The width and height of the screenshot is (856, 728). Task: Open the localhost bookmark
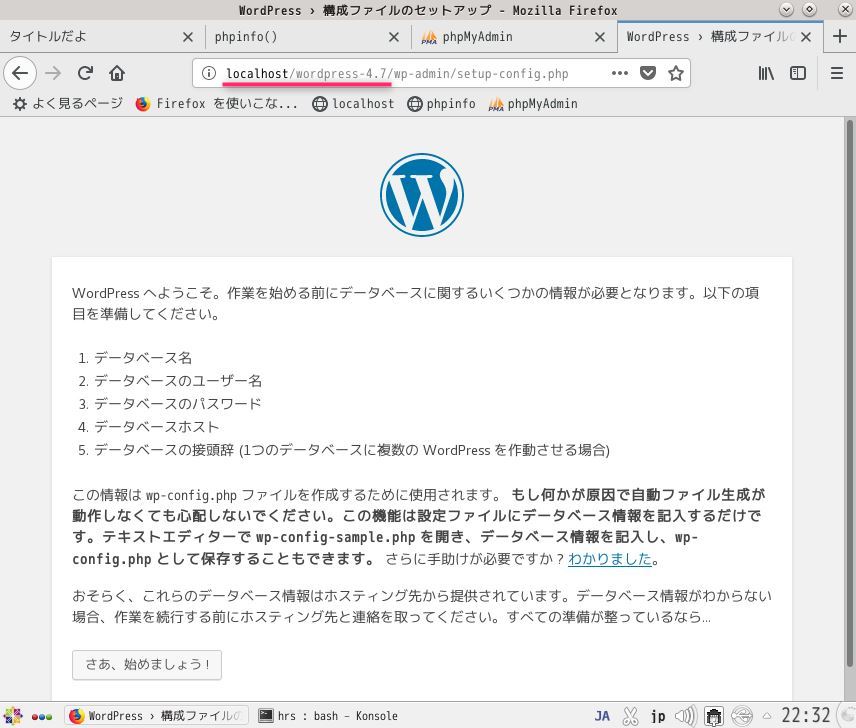point(353,104)
